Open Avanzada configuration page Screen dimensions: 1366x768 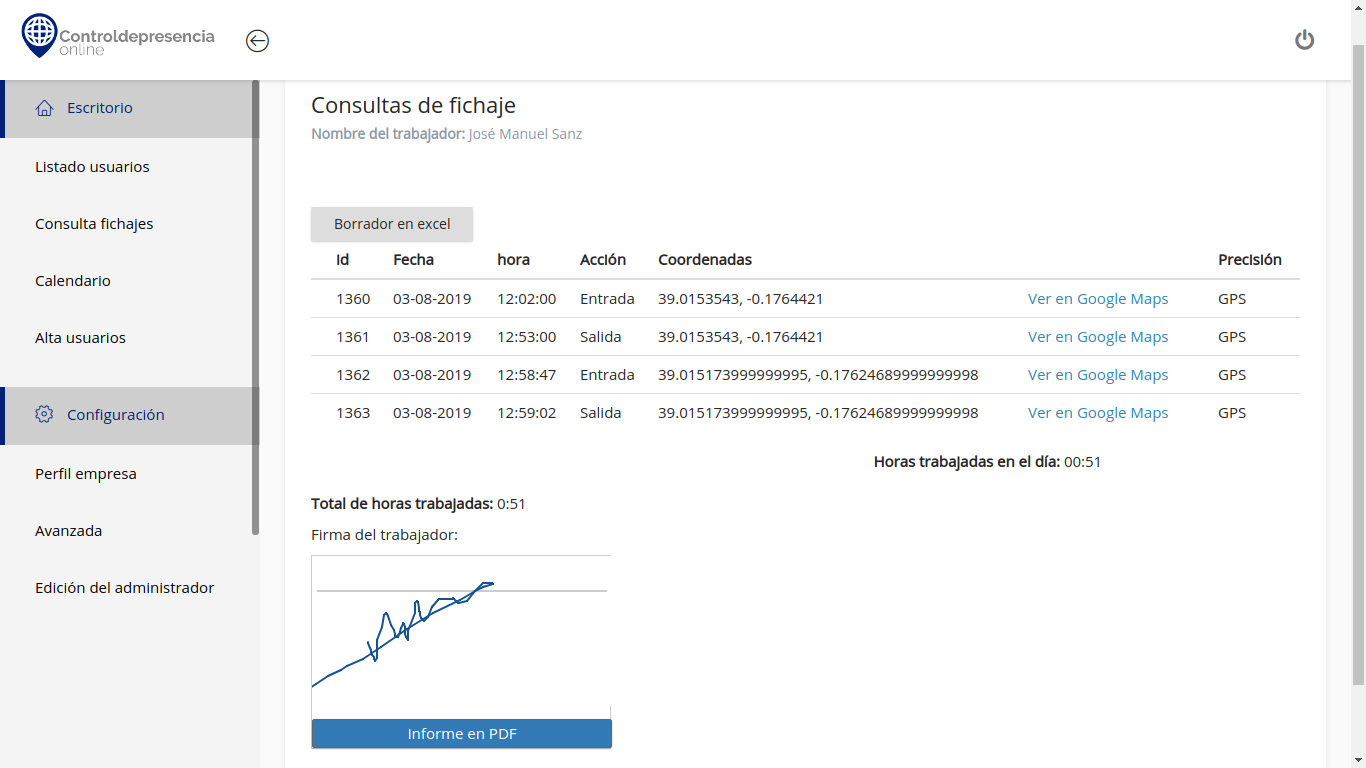coord(68,531)
